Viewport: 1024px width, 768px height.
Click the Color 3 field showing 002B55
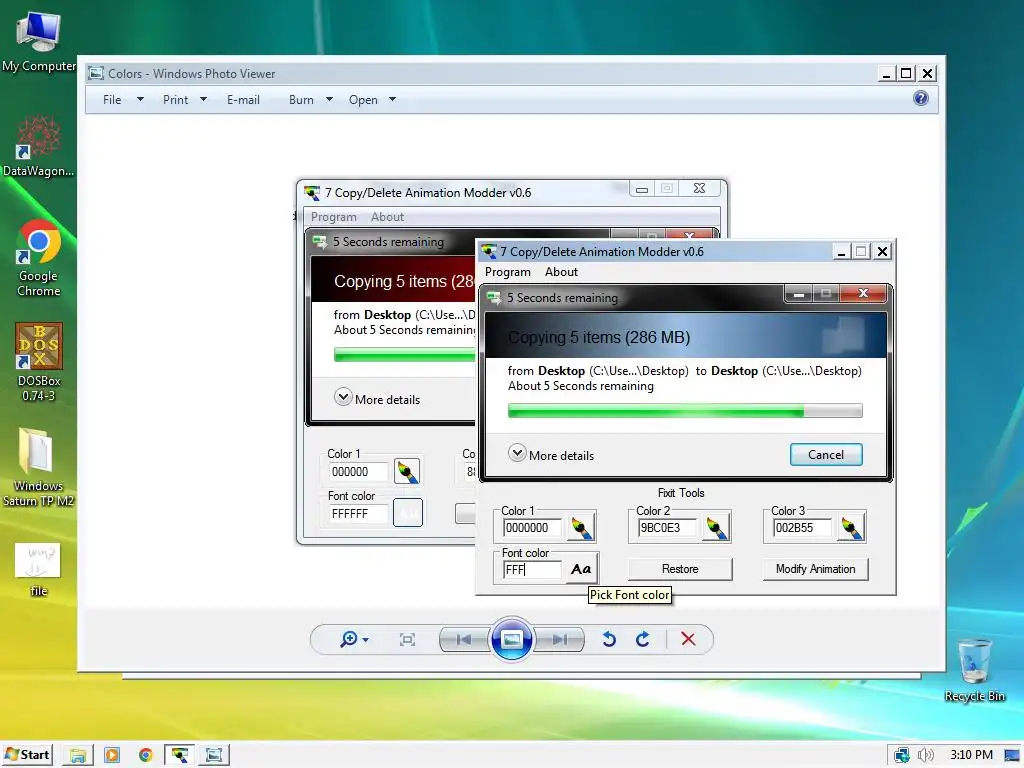point(802,528)
